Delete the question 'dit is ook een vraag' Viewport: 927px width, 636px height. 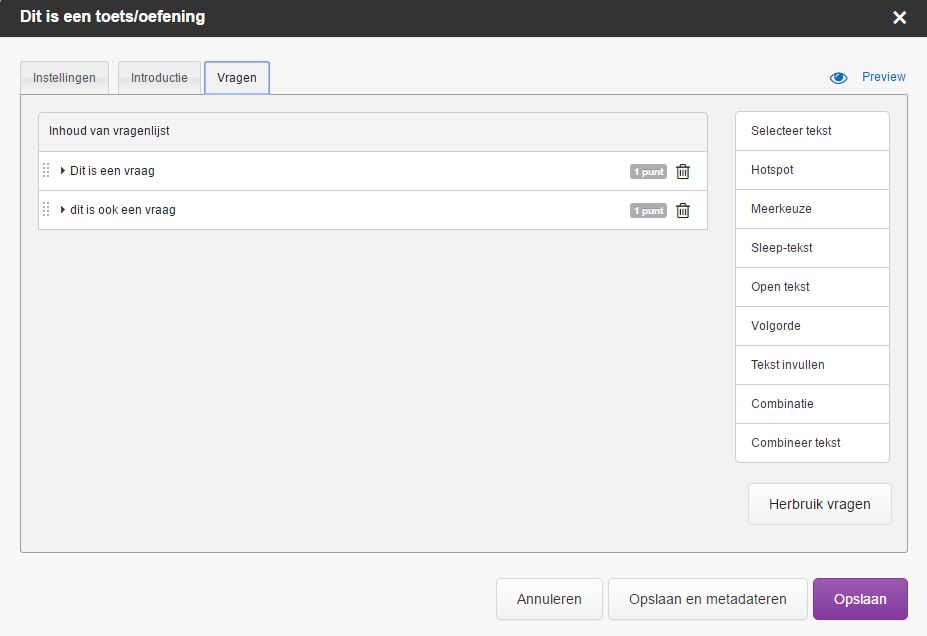[x=683, y=210]
